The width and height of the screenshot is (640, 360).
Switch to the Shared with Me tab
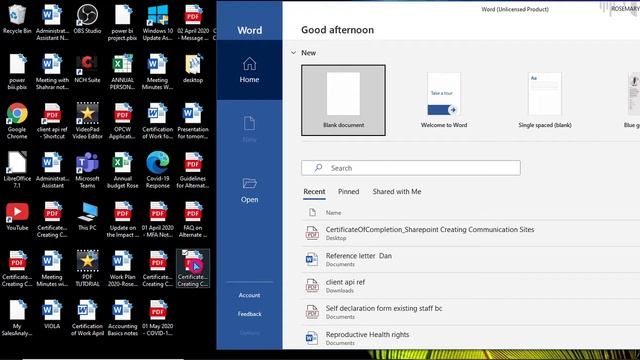coord(397,191)
